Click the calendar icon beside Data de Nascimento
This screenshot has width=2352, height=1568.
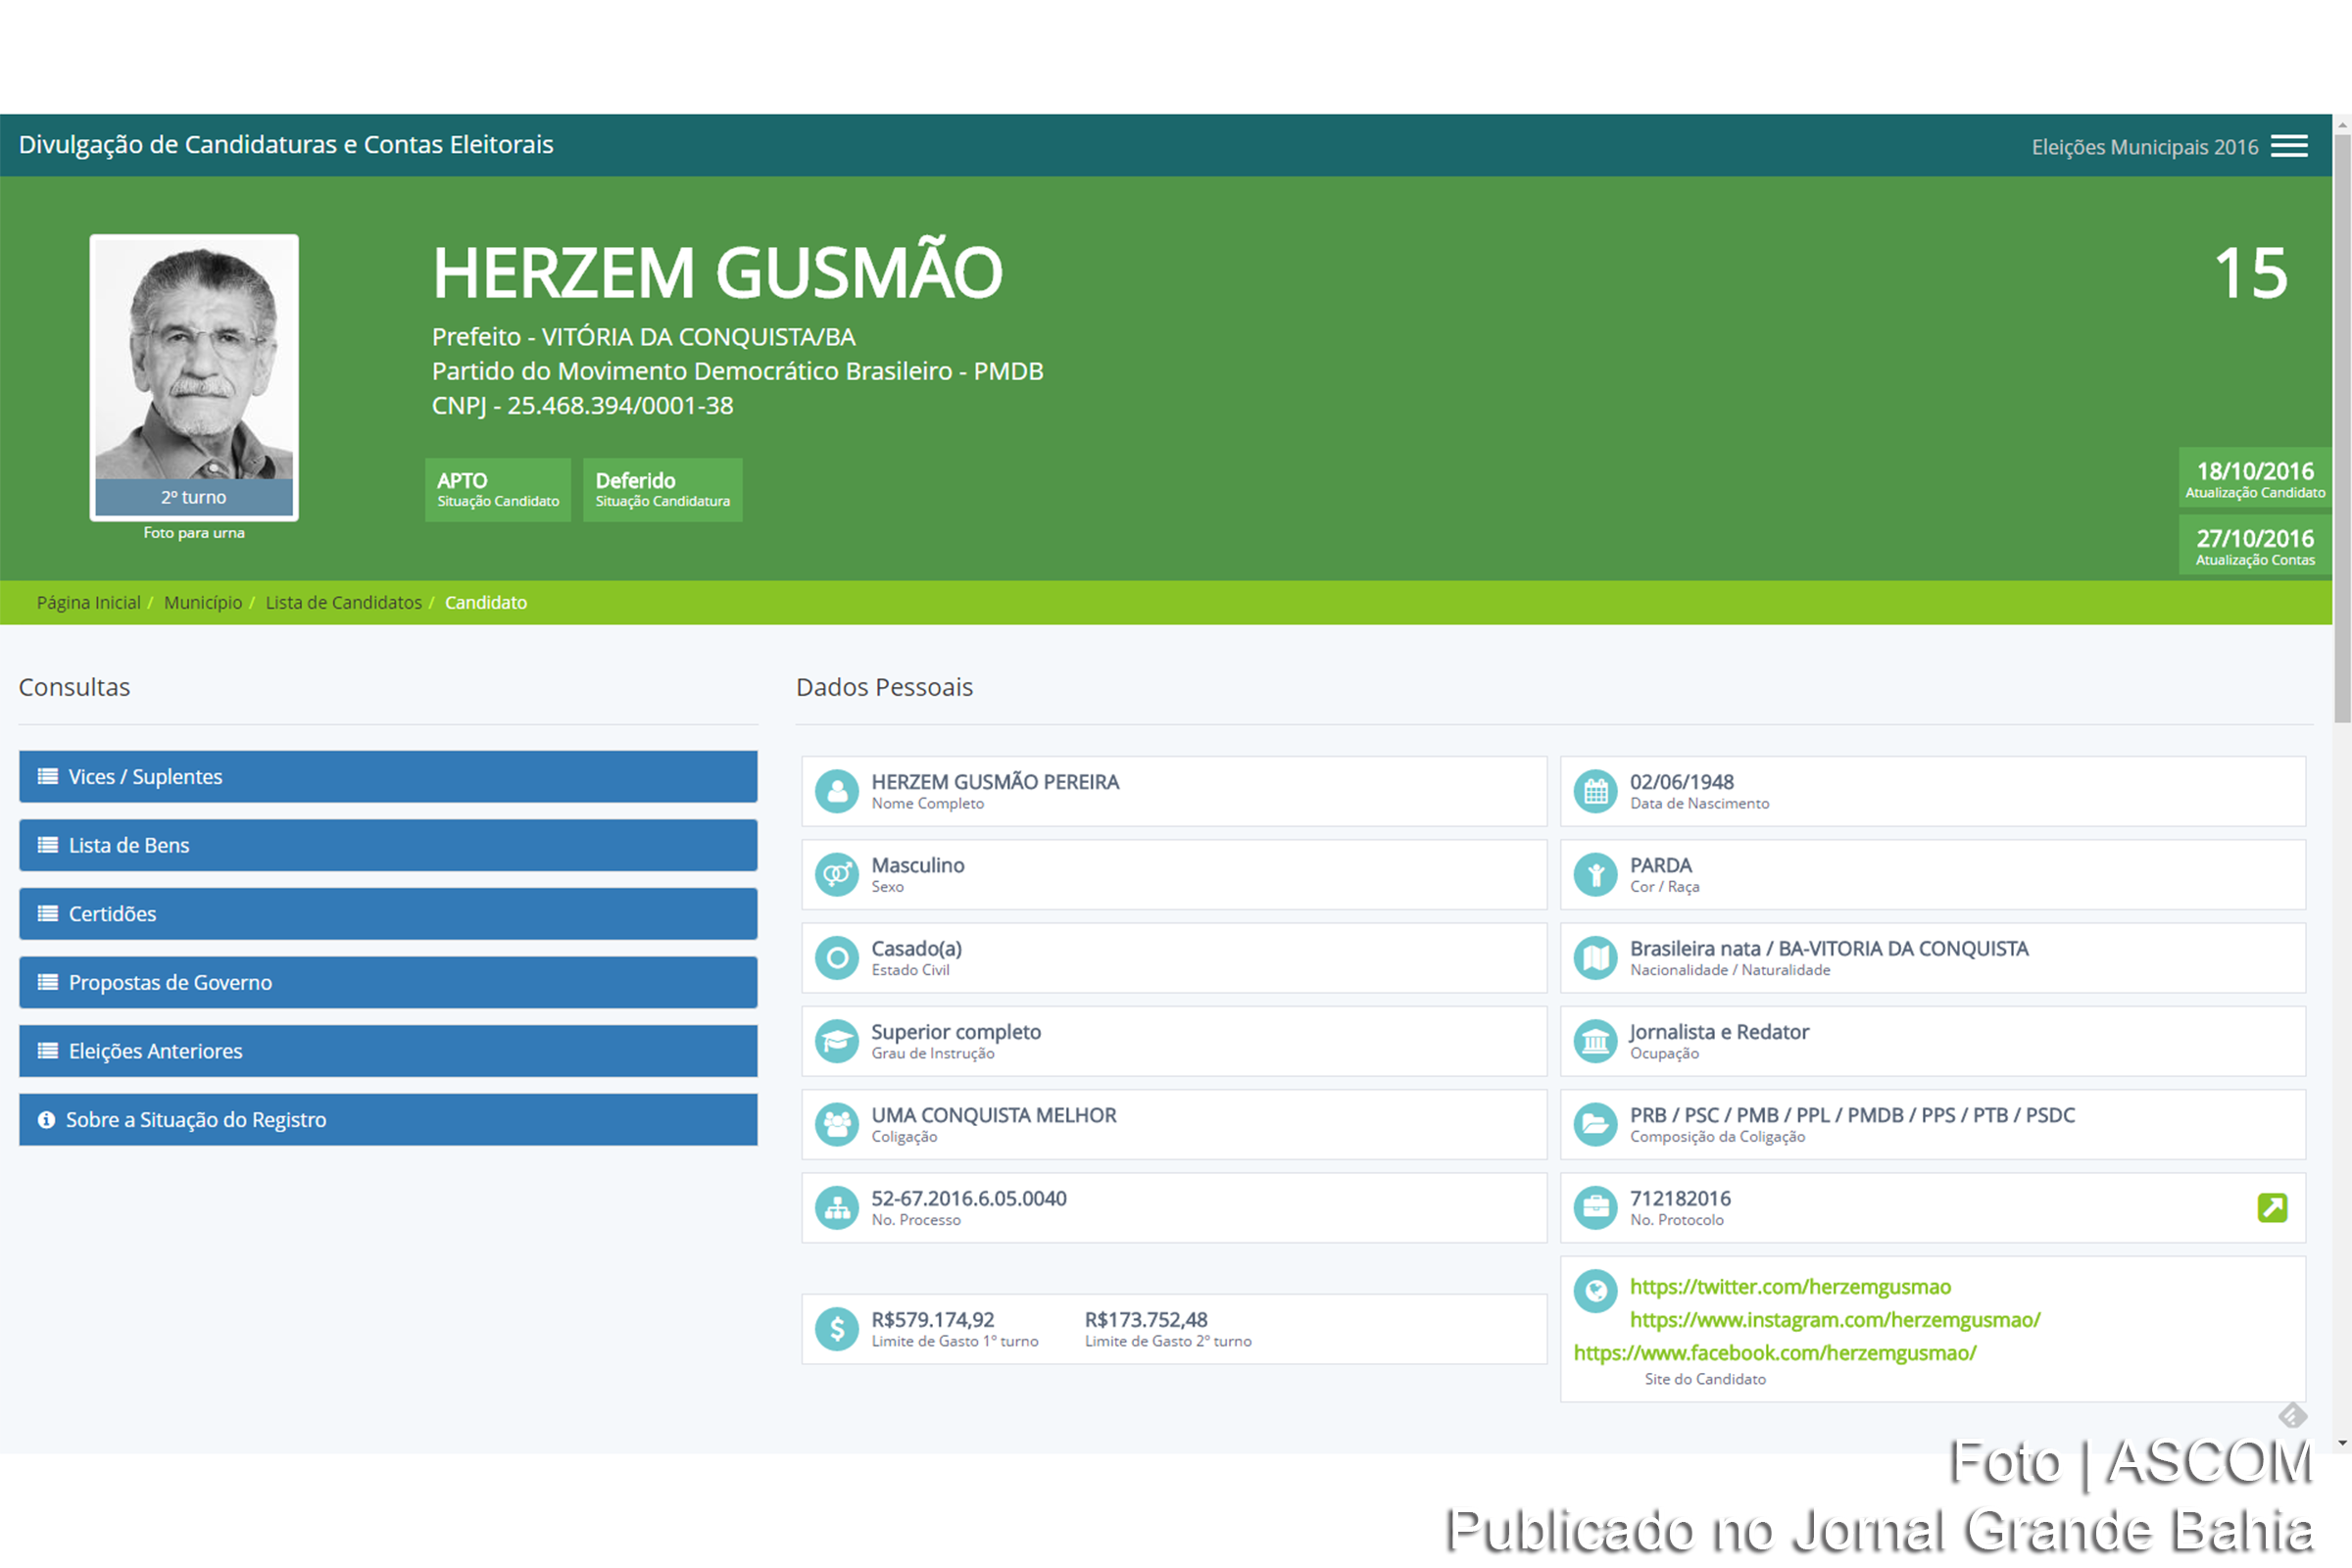tap(1595, 791)
